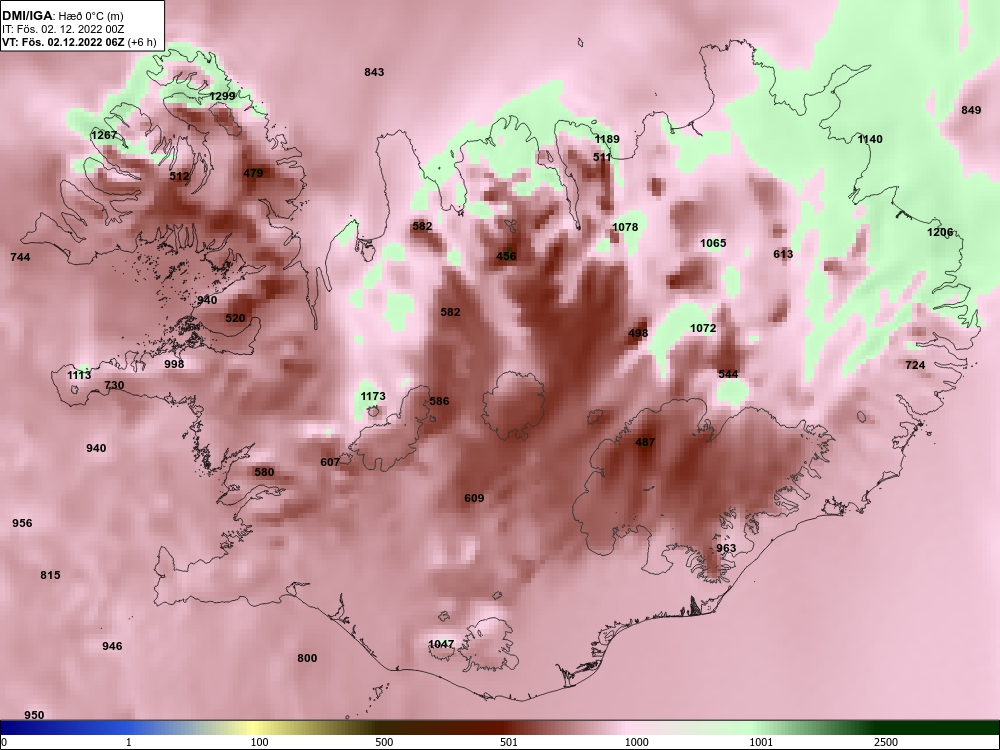Image resolution: width=1000 pixels, height=750 pixels.
Task: Click the 586 height value
Action: pos(439,401)
